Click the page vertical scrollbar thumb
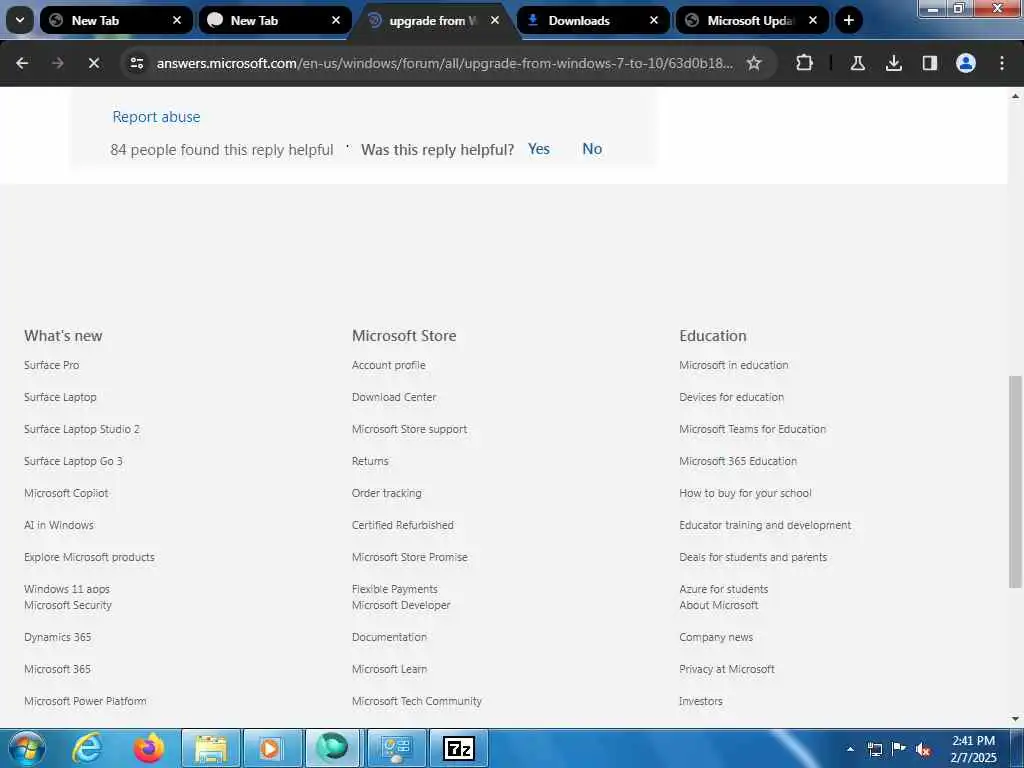 tap(1015, 482)
